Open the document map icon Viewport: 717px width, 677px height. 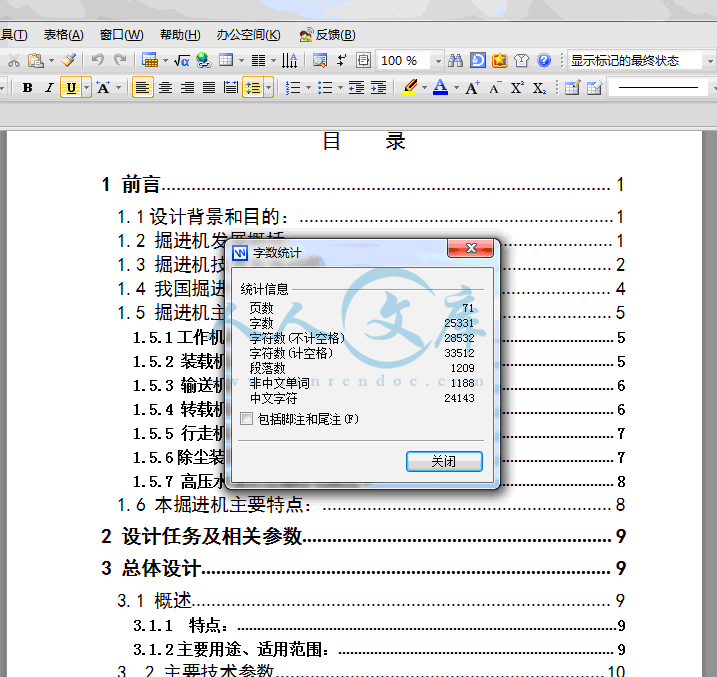320,60
